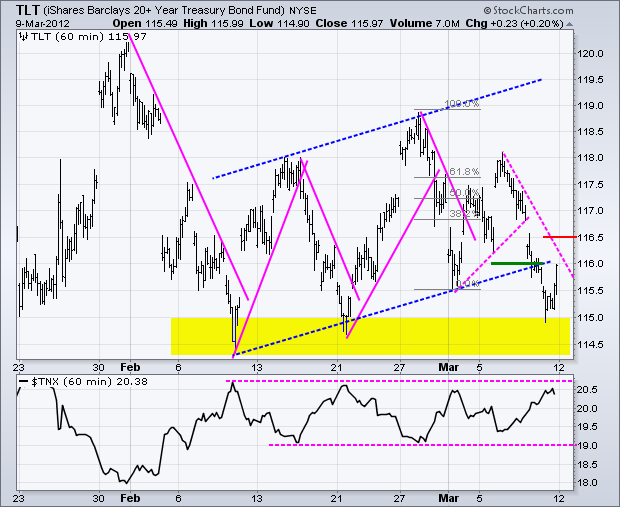Image resolution: width=620 pixels, height=507 pixels.
Task: Click the 118.5 price axis label
Action: click(x=590, y=132)
